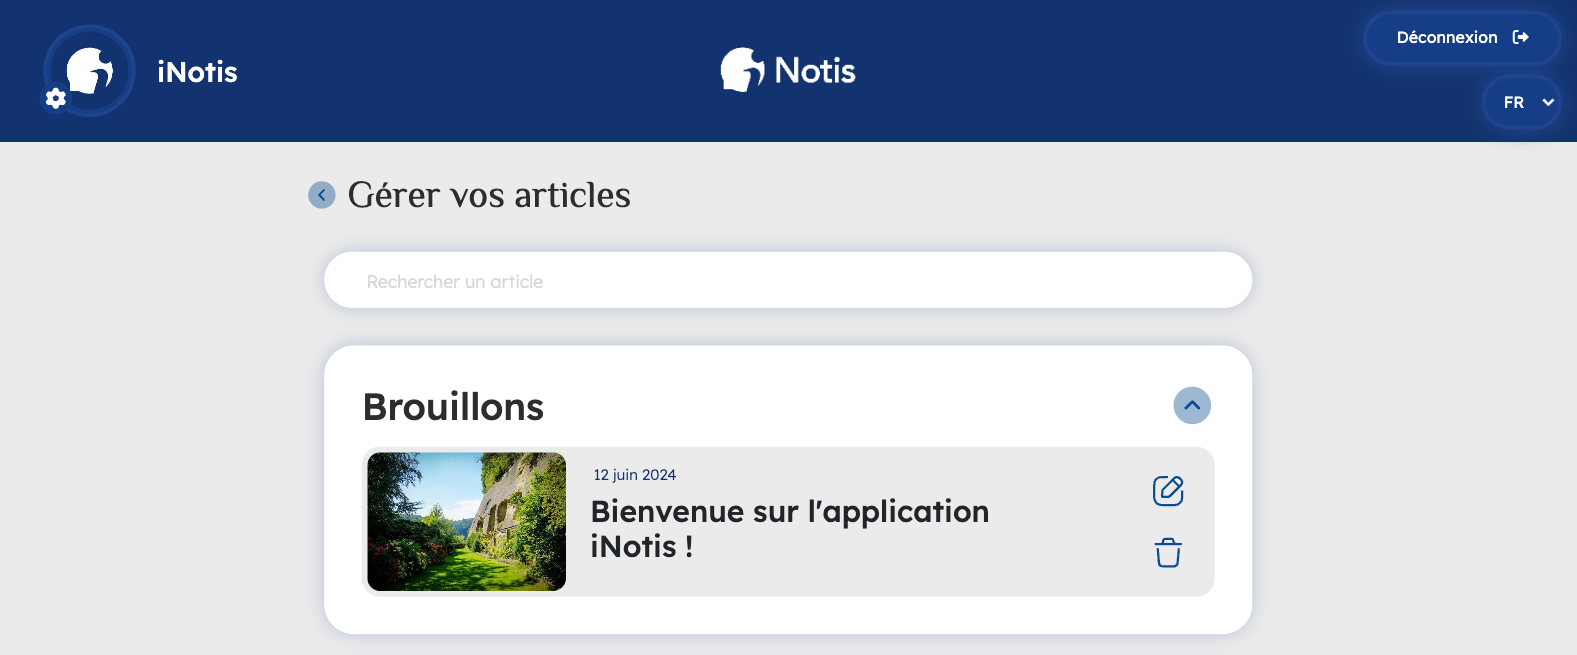Click the central Notis head logo icon
Image resolution: width=1577 pixels, height=655 pixels.
coord(742,70)
